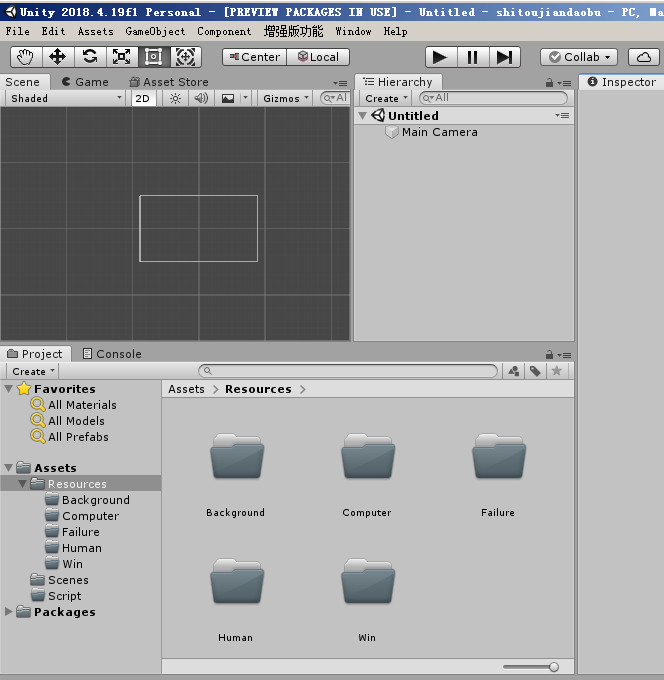The image size is (664, 680).
Task: Select Script folder in tree
Action: coord(81,596)
